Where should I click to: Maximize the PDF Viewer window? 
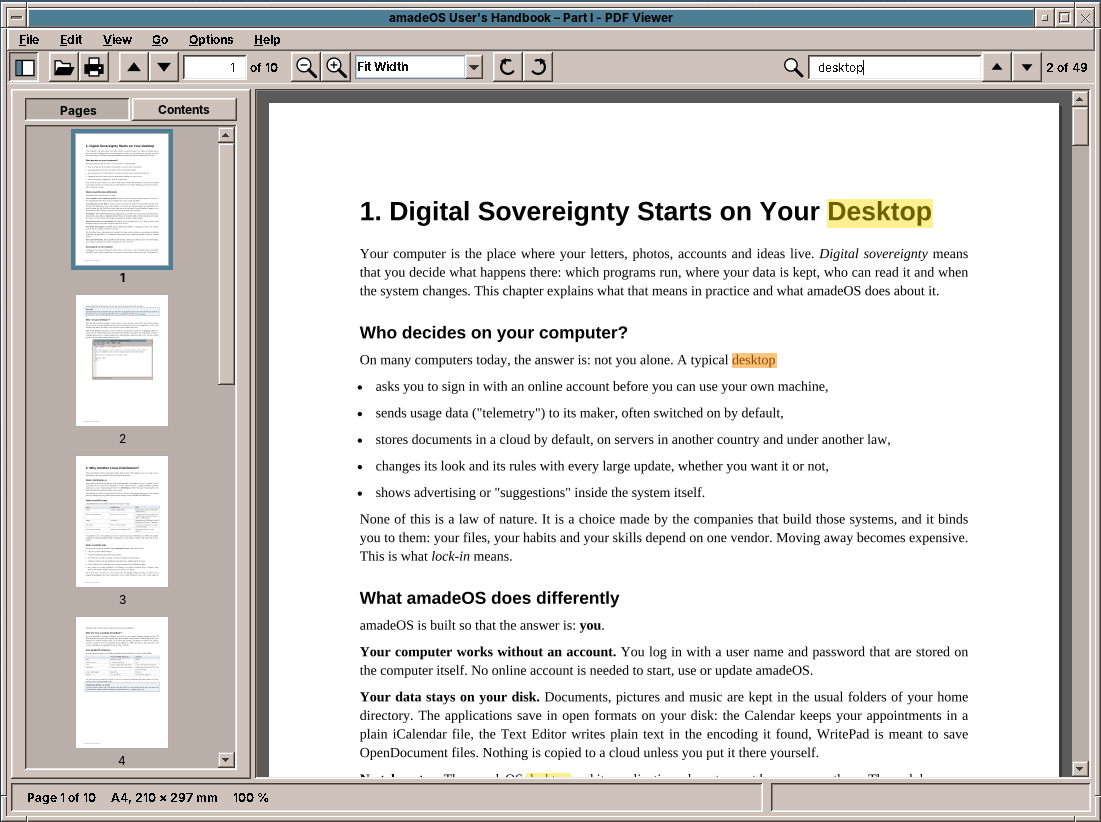[x=1064, y=18]
